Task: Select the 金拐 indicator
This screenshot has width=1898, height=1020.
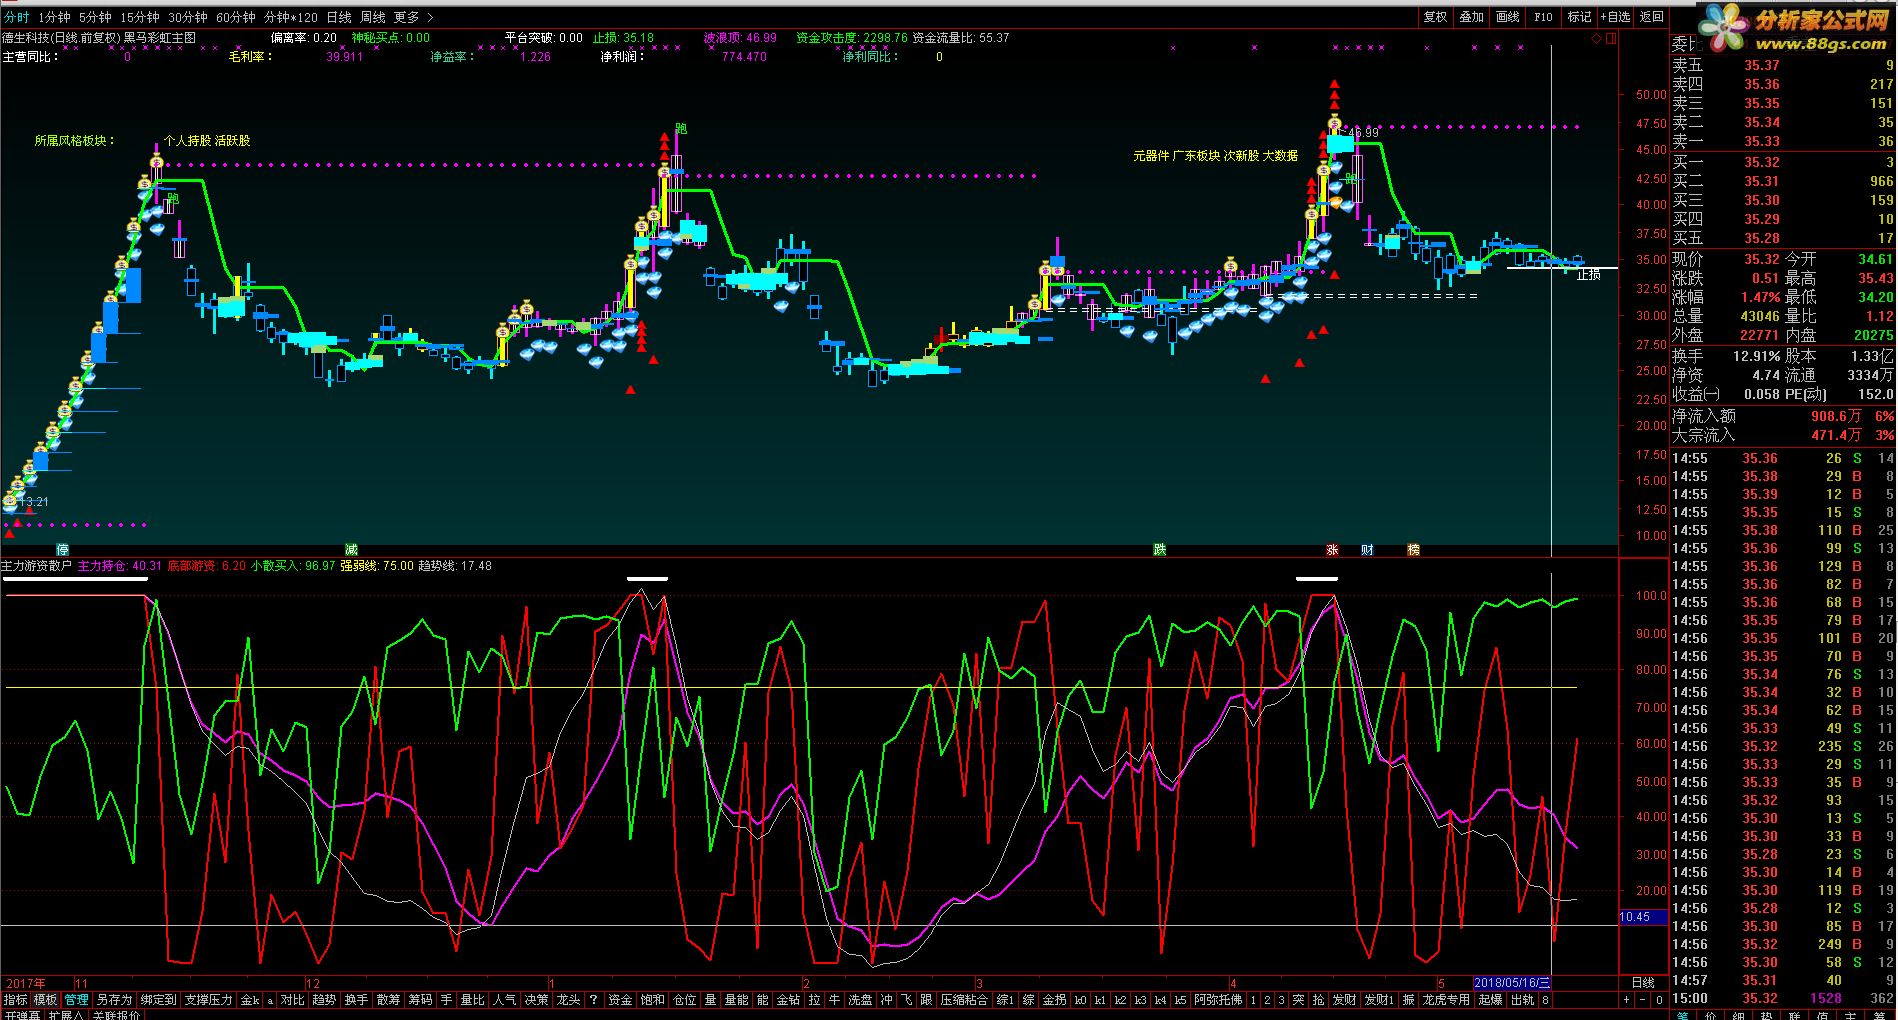Action: click(1054, 1000)
